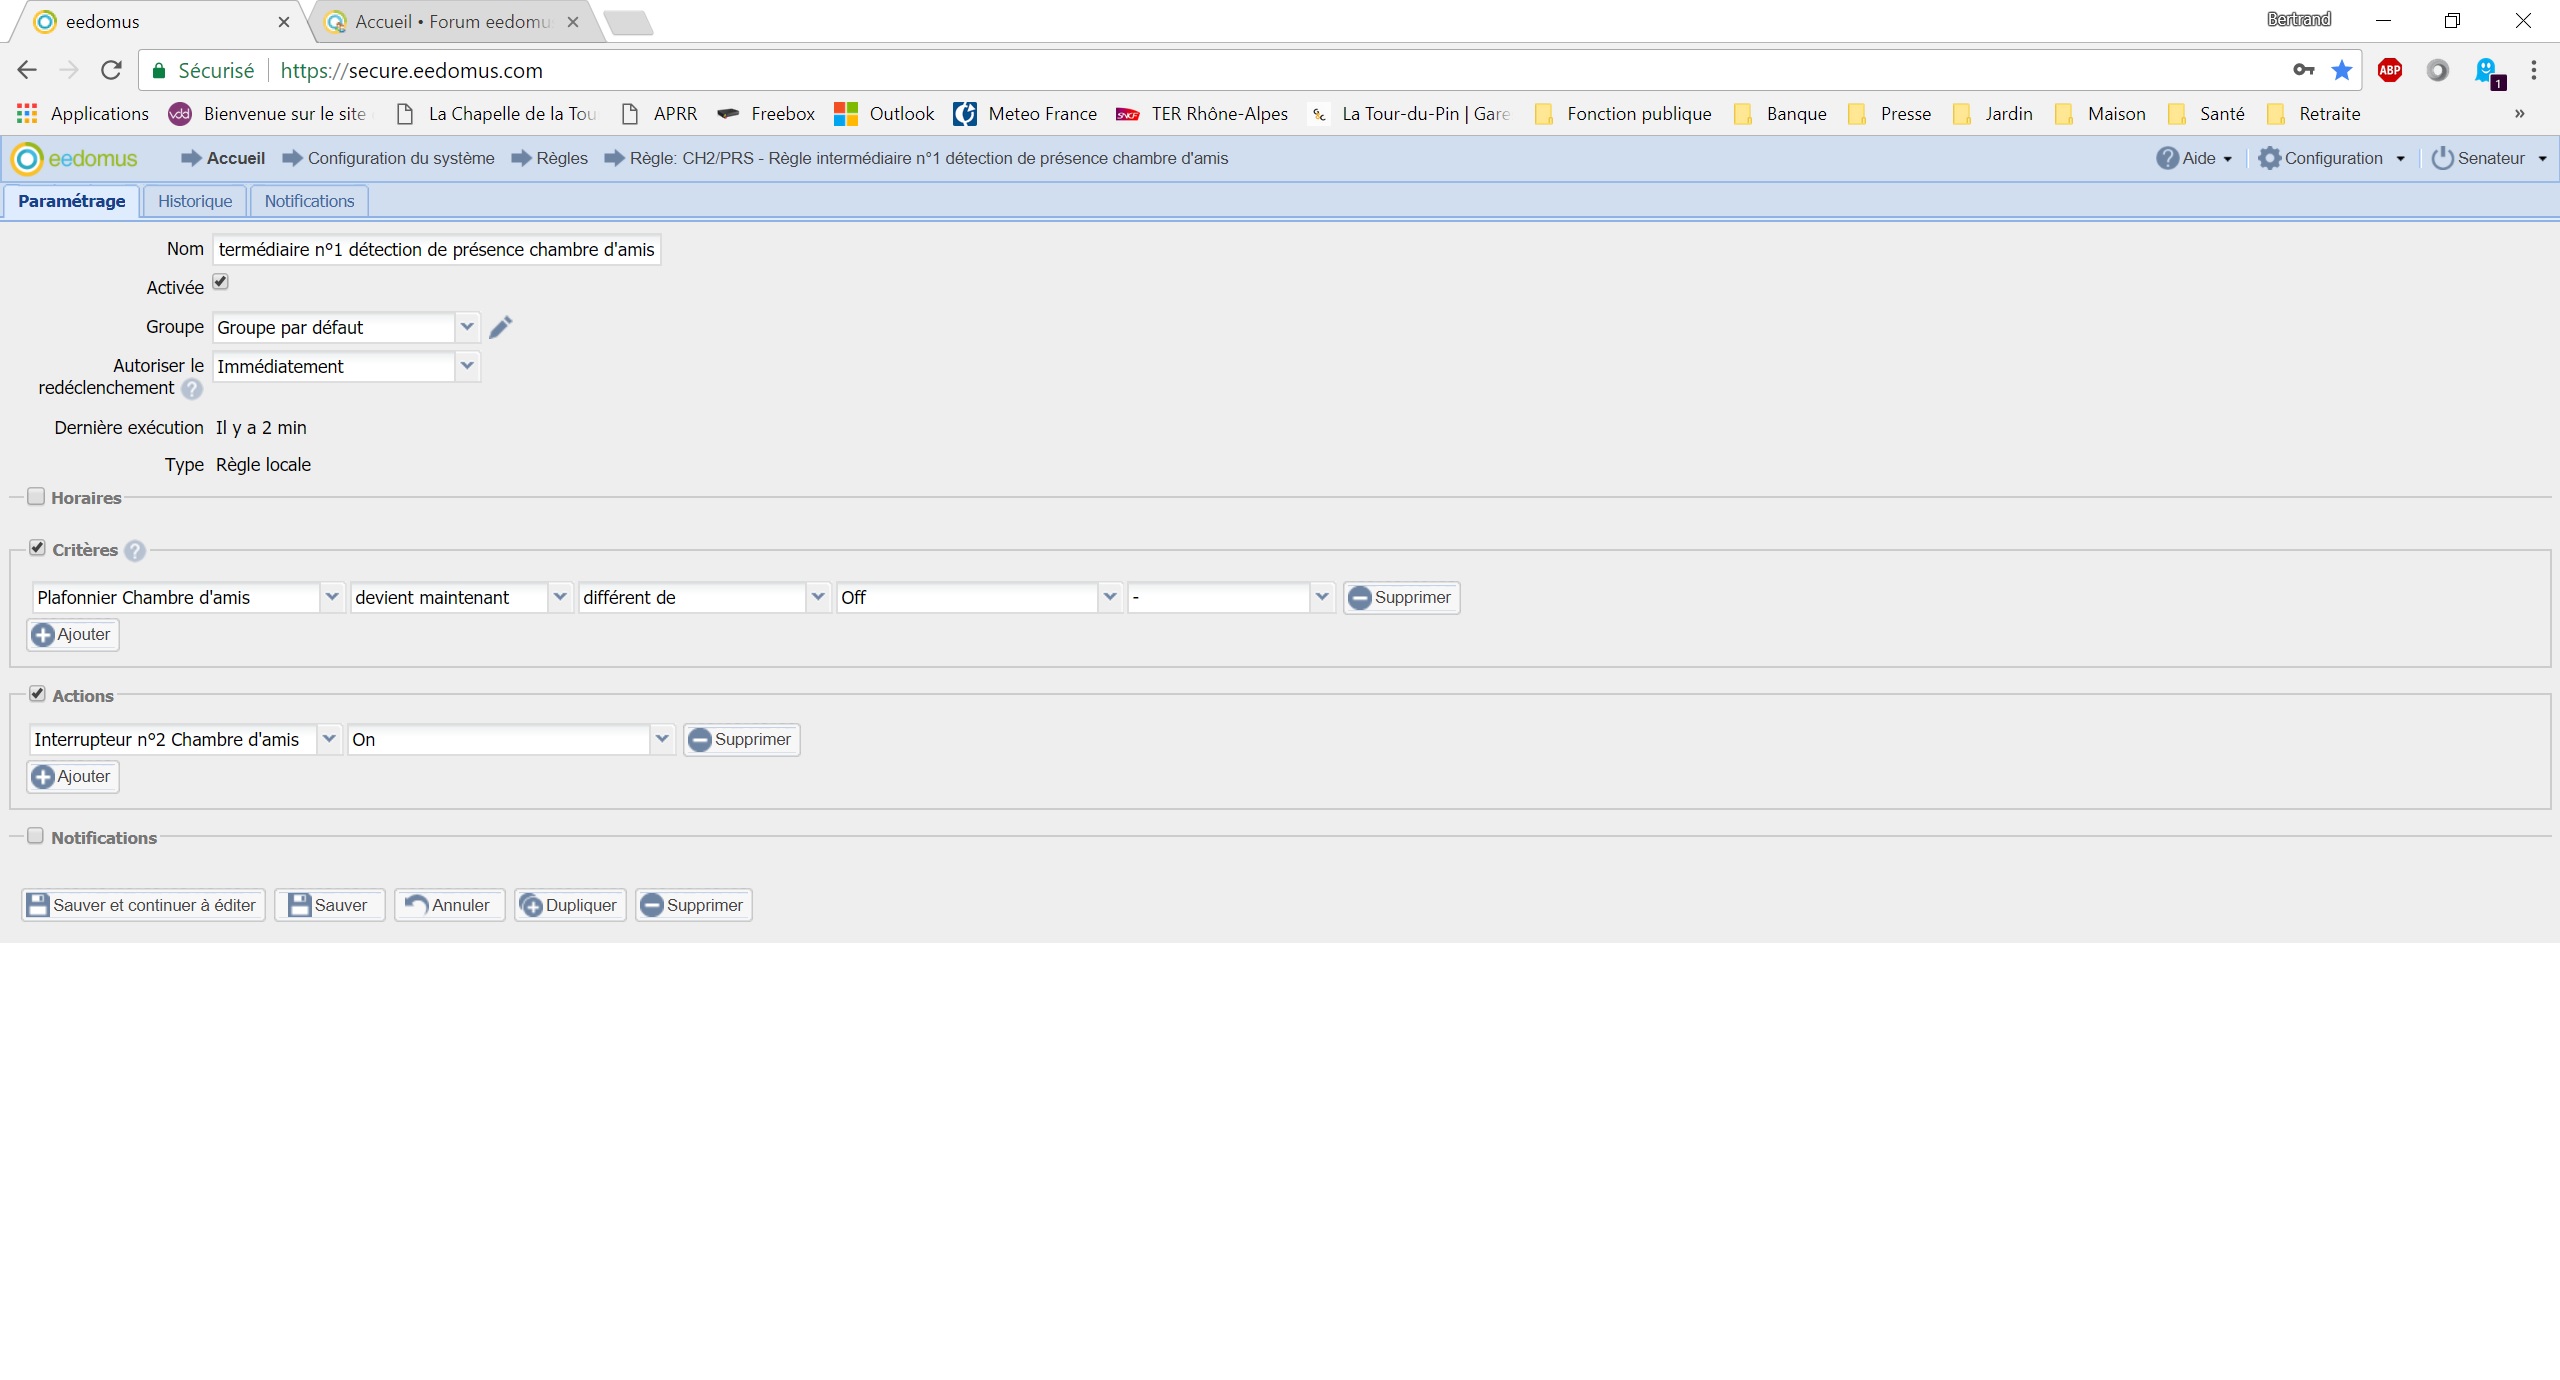The width and height of the screenshot is (2560, 1380).
Task: Bookmark the page with the star icon
Action: tap(2342, 70)
